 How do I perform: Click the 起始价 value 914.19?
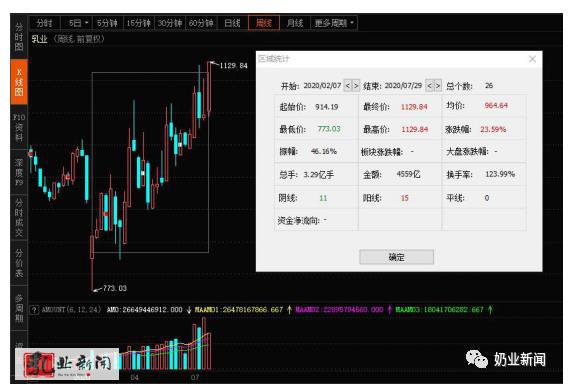(x=327, y=107)
